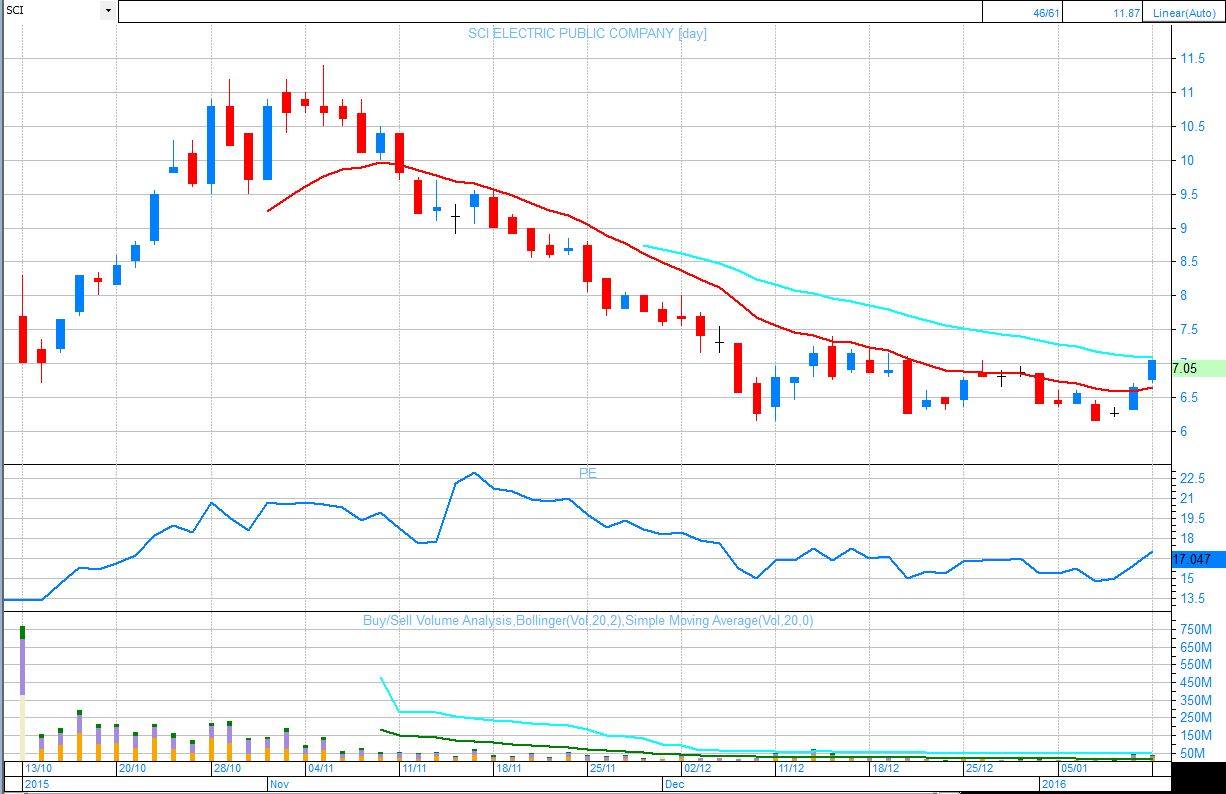Click the Nov month label on the timeline
The image size is (1226, 794).
click(279, 785)
